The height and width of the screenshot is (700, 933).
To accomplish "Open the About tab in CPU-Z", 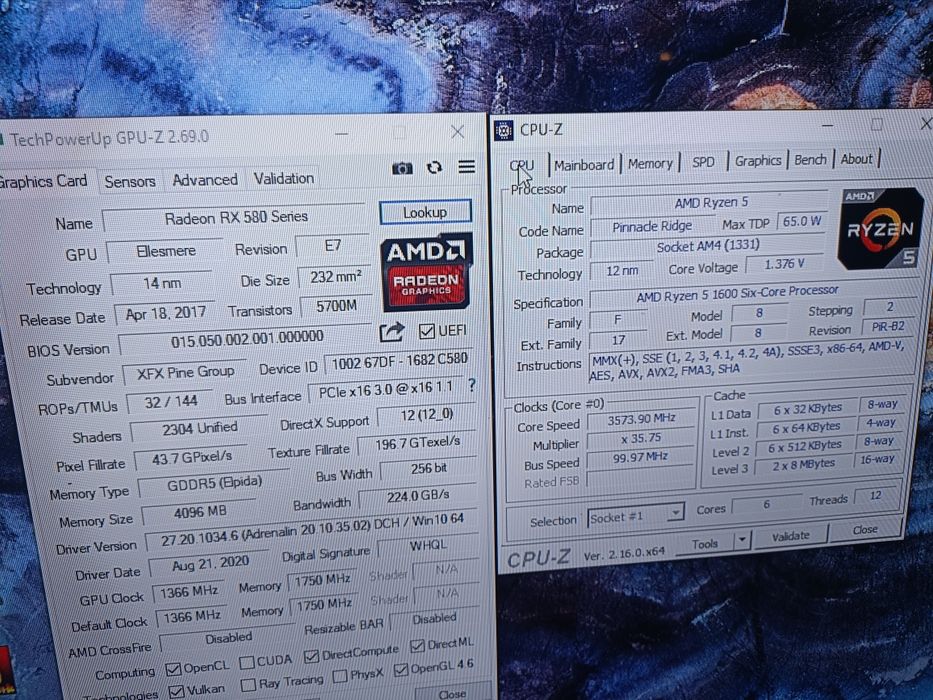I will pyautogui.click(x=856, y=159).
